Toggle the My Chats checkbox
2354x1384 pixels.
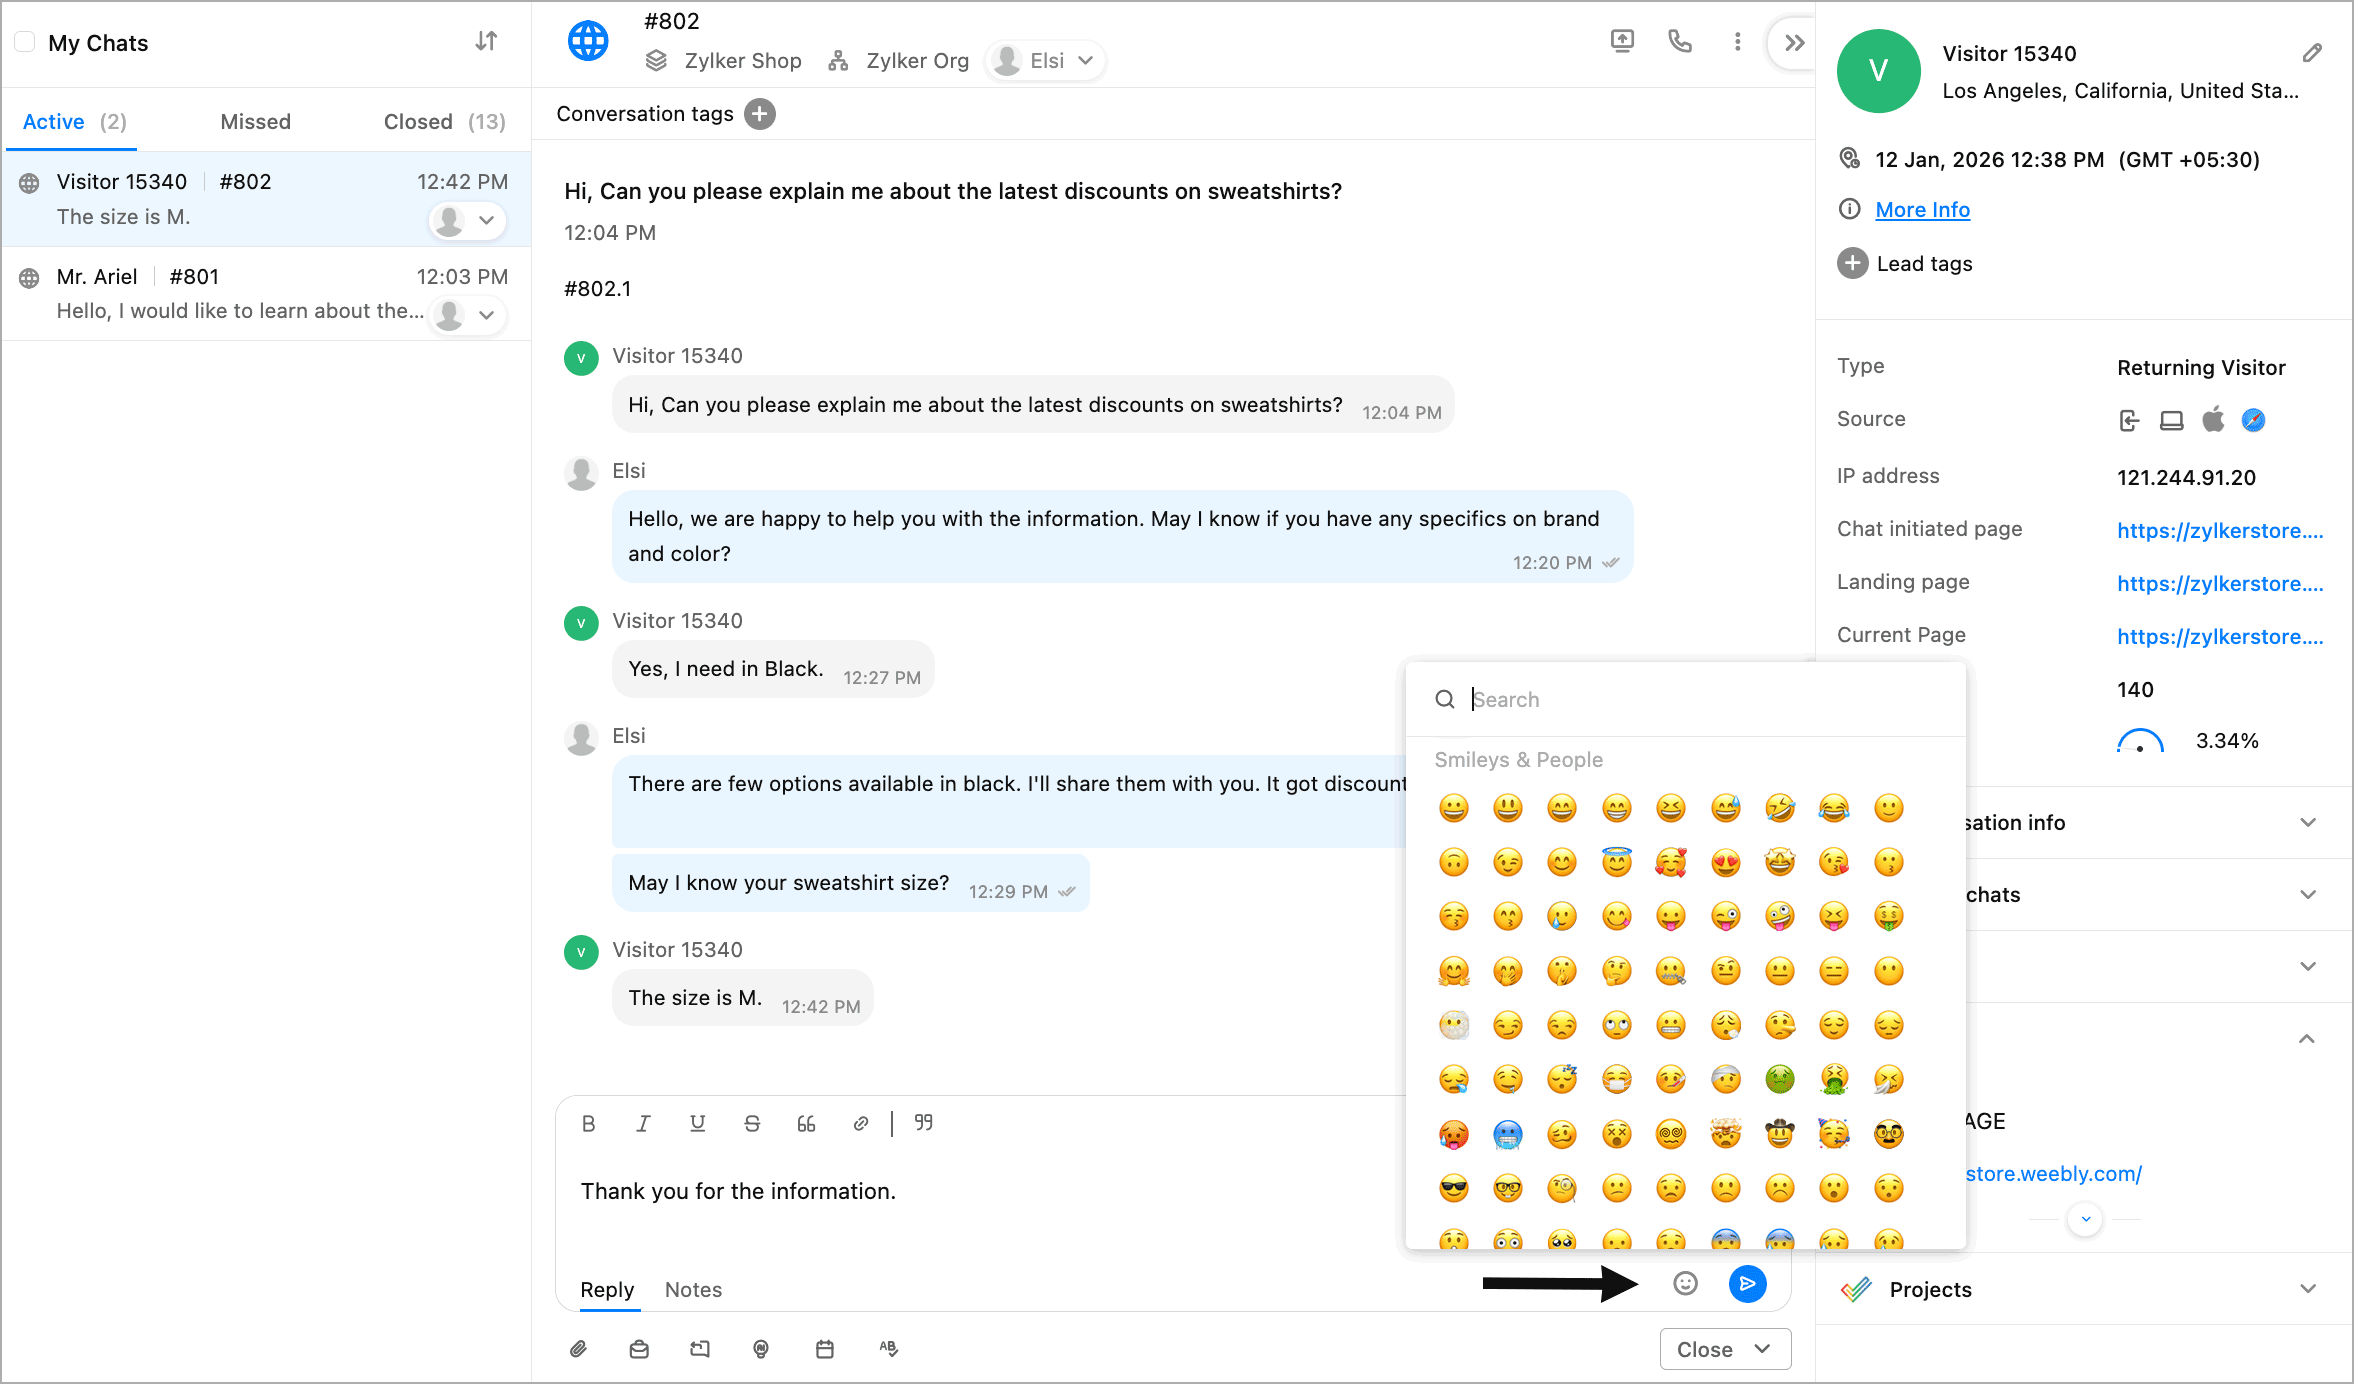click(25, 42)
